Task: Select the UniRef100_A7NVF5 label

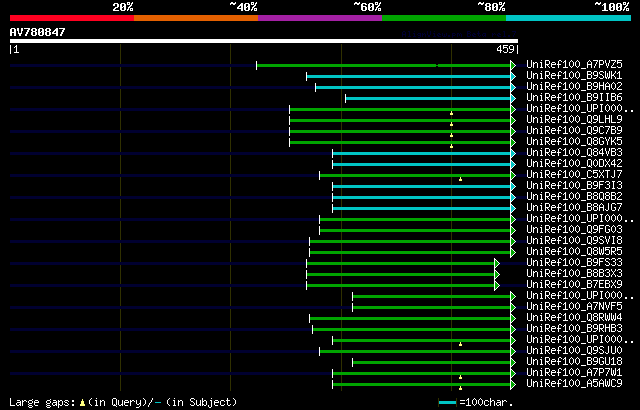Action: 574,307
